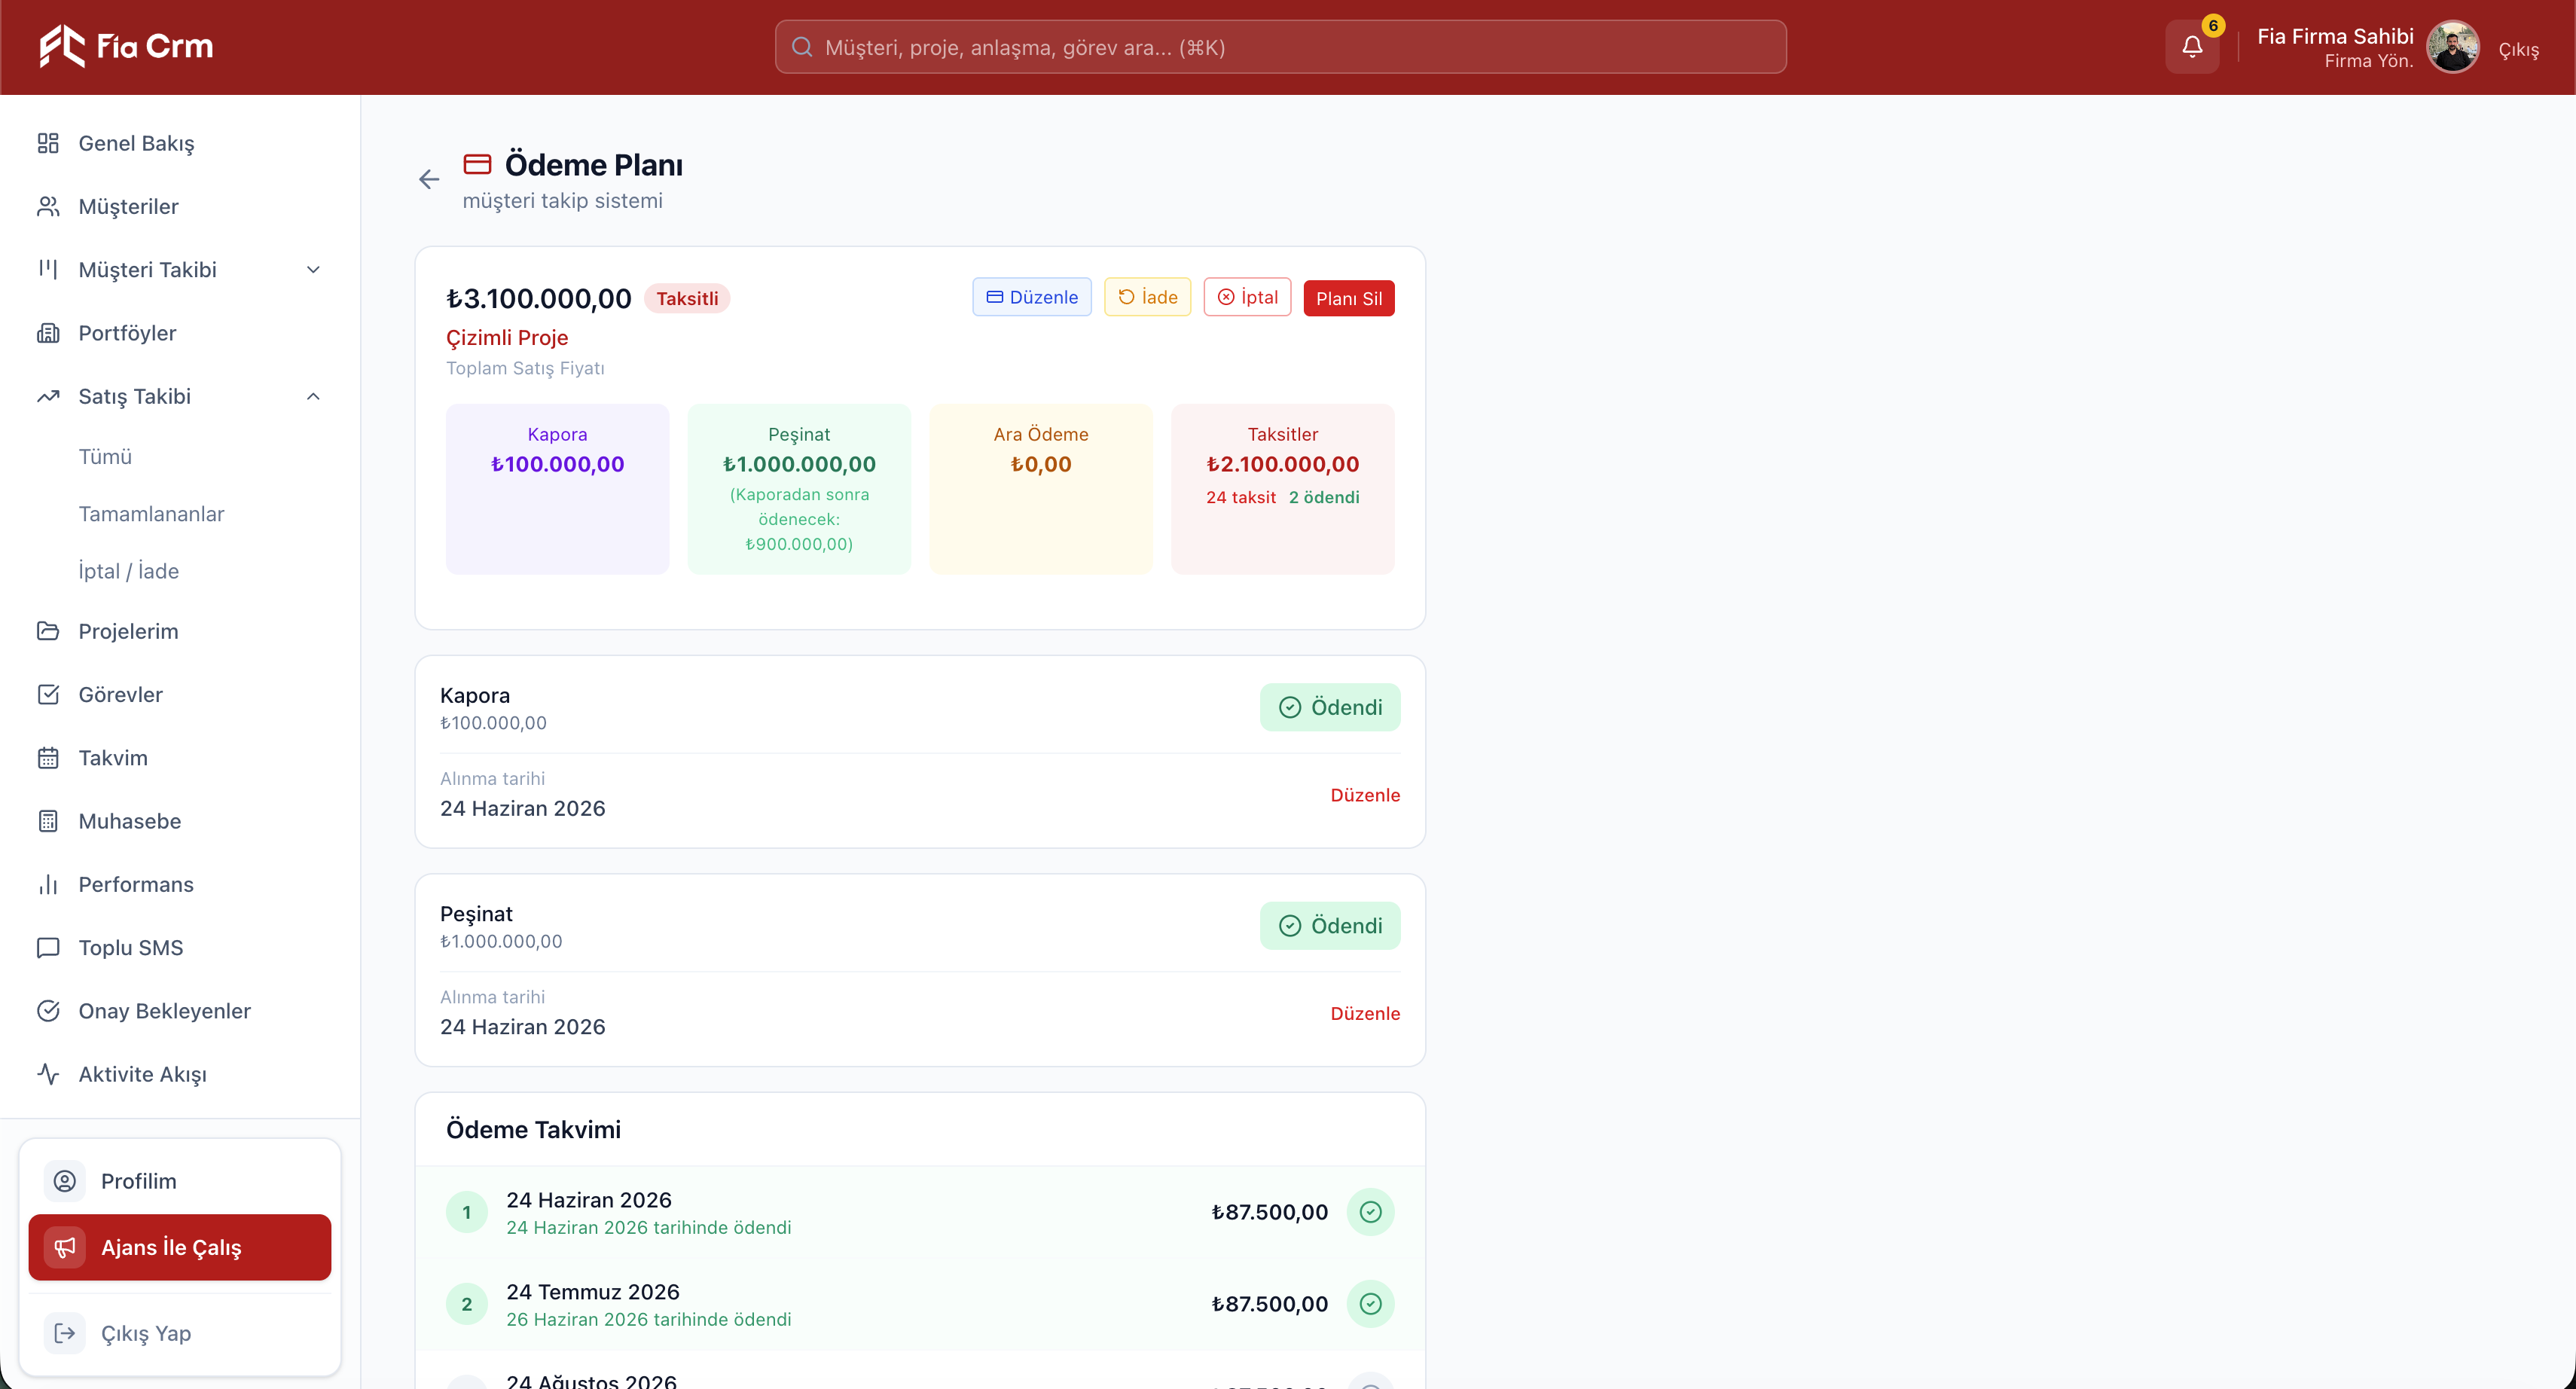Expand the Müşteri Takibi submenu chevron
This screenshot has width=2576, height=1389.
tap(313, 270)
